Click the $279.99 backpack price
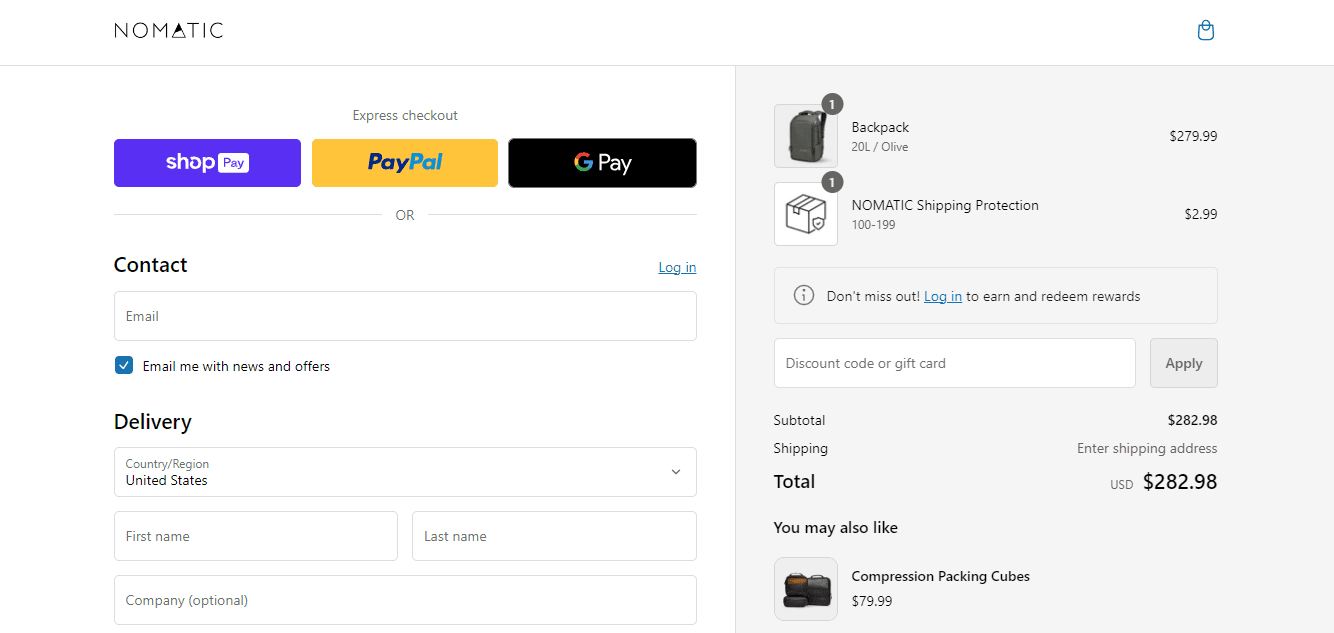This screenshot has height=633, width=1334. point(1193,136)
